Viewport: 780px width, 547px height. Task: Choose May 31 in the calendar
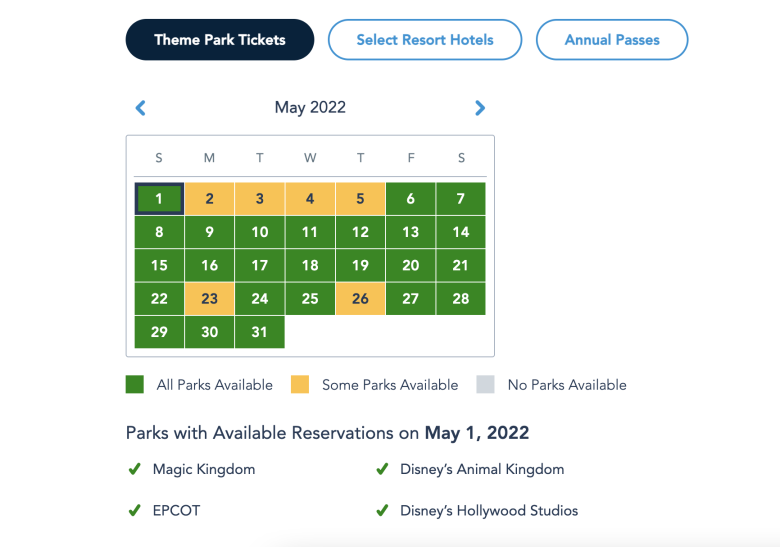(260, 332)
